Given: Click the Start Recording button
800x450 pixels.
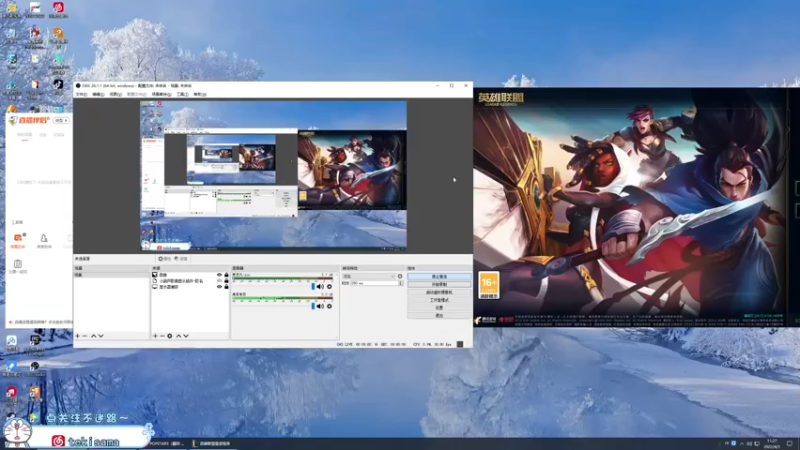Looking at the screenshot, I should (439, 284).
